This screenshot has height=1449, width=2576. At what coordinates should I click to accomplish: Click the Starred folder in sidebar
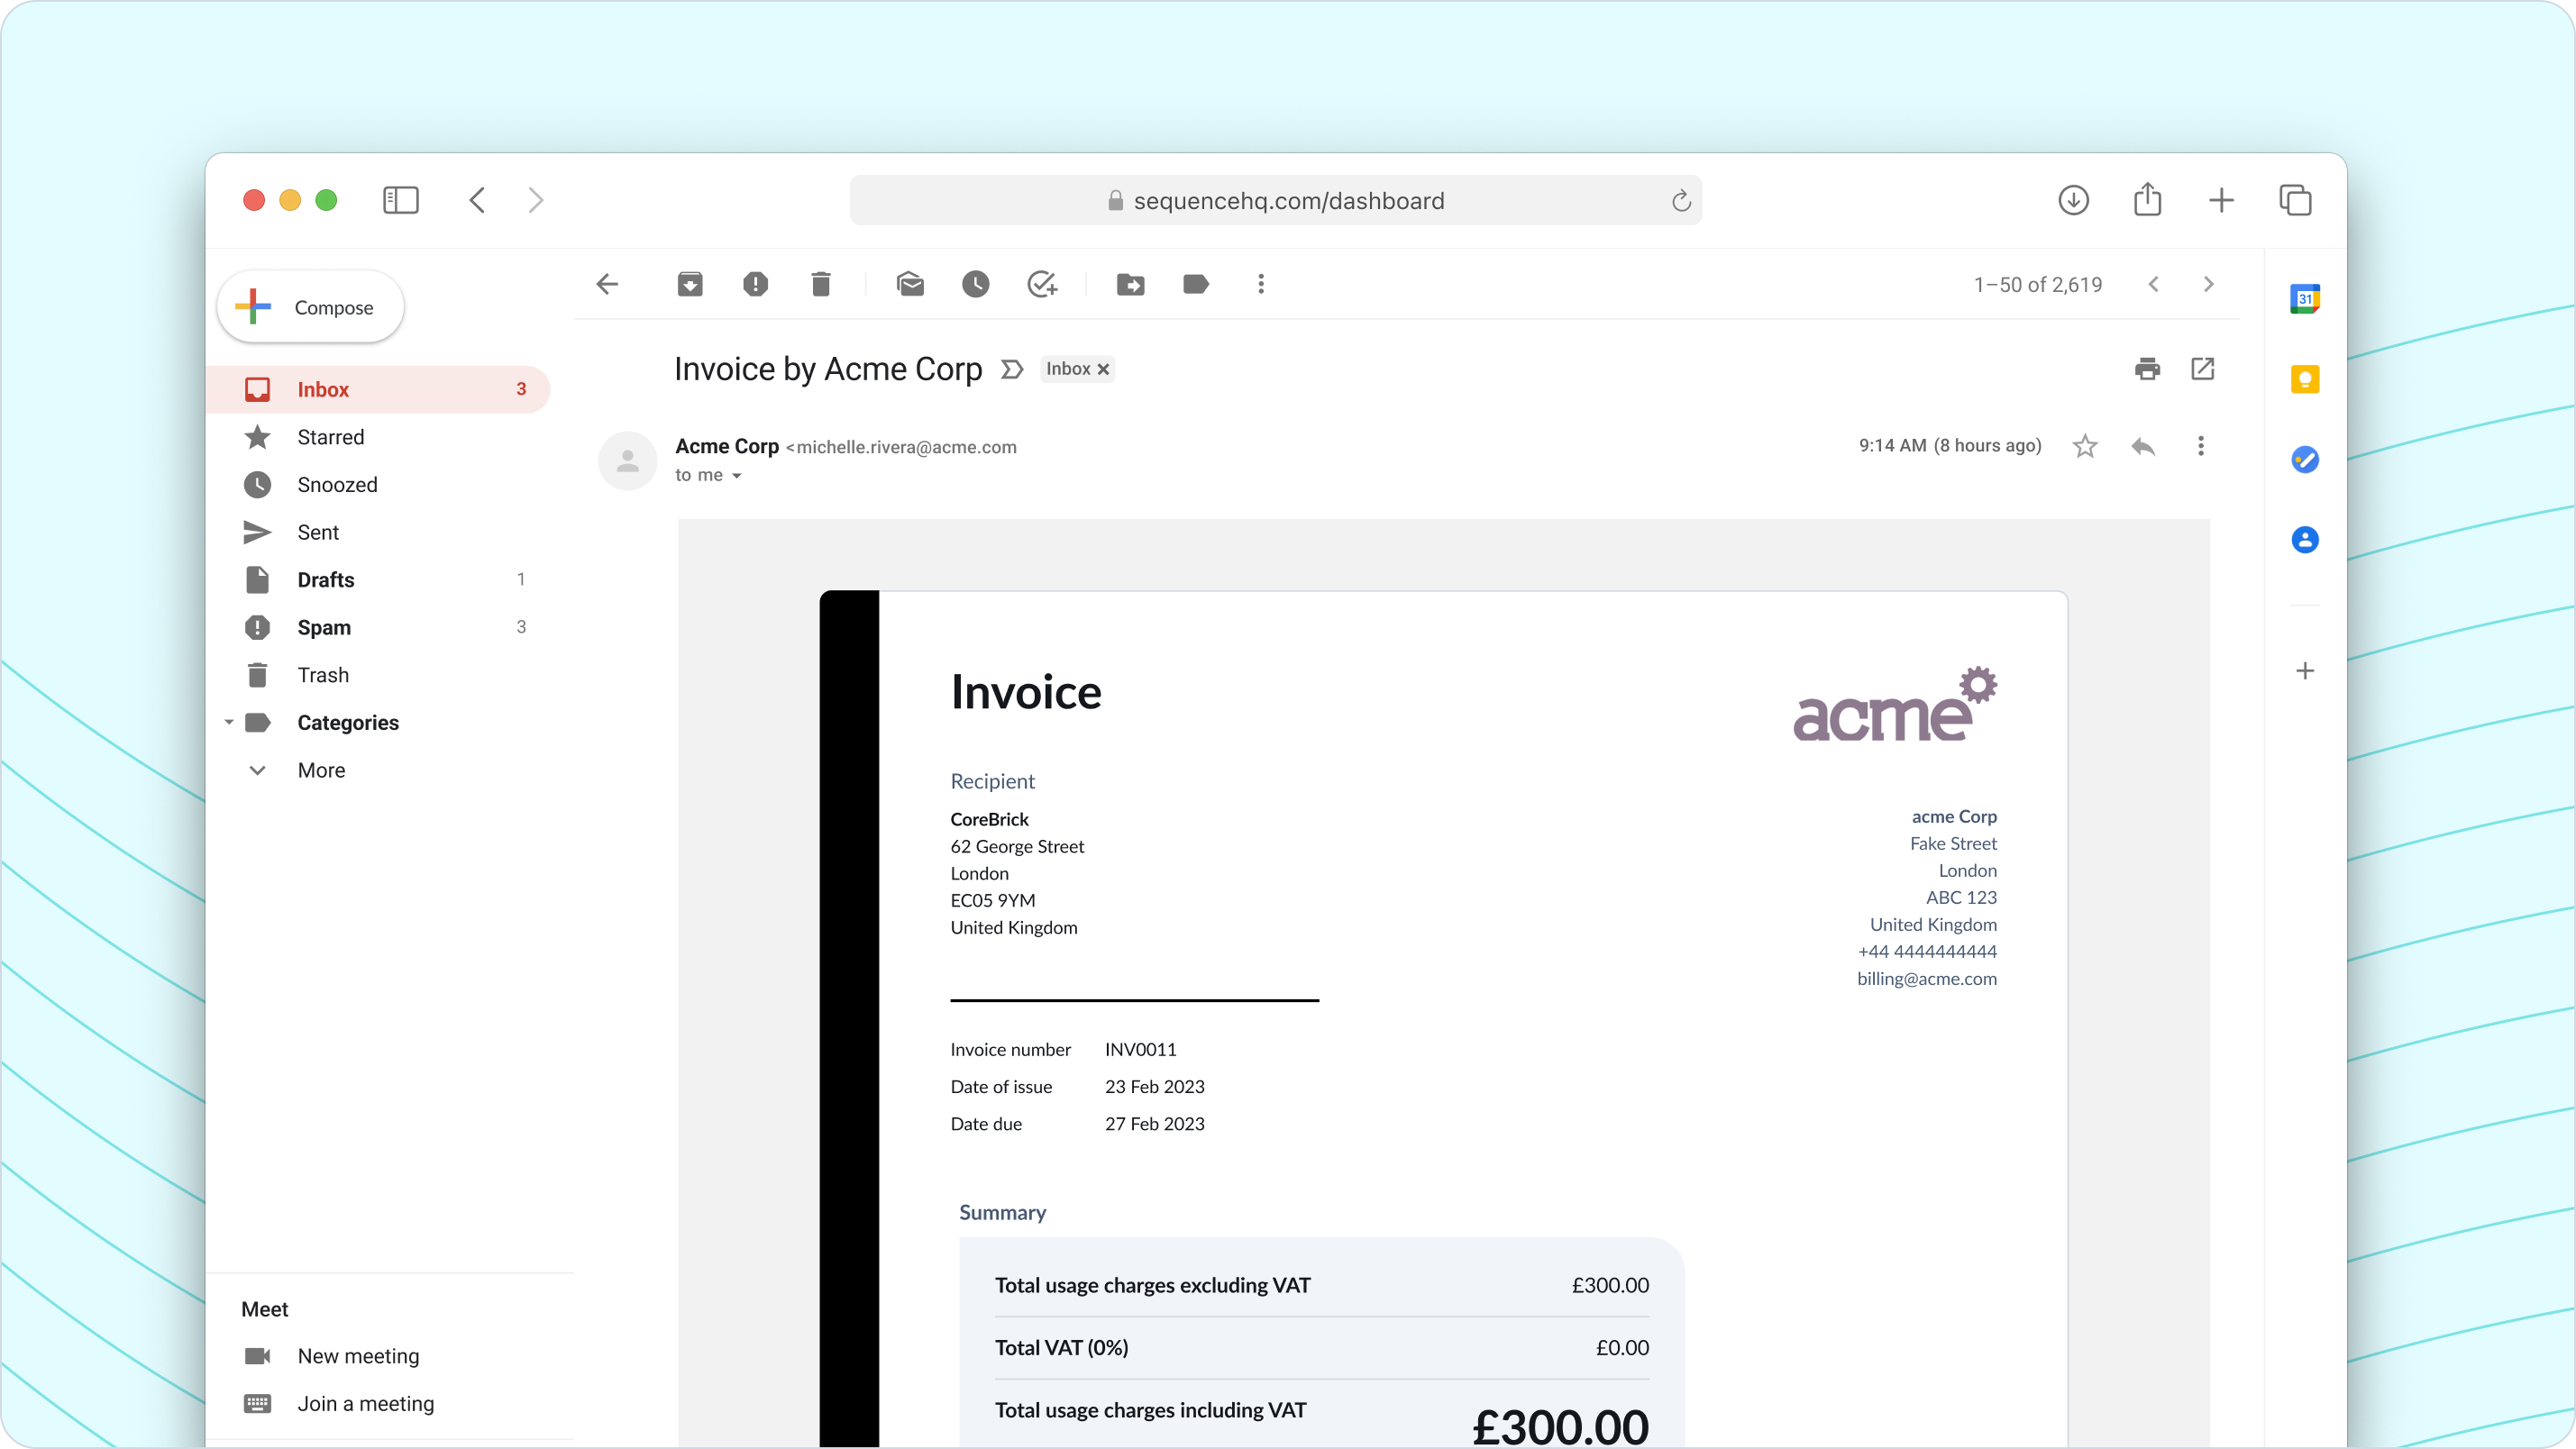click(331, 437)
